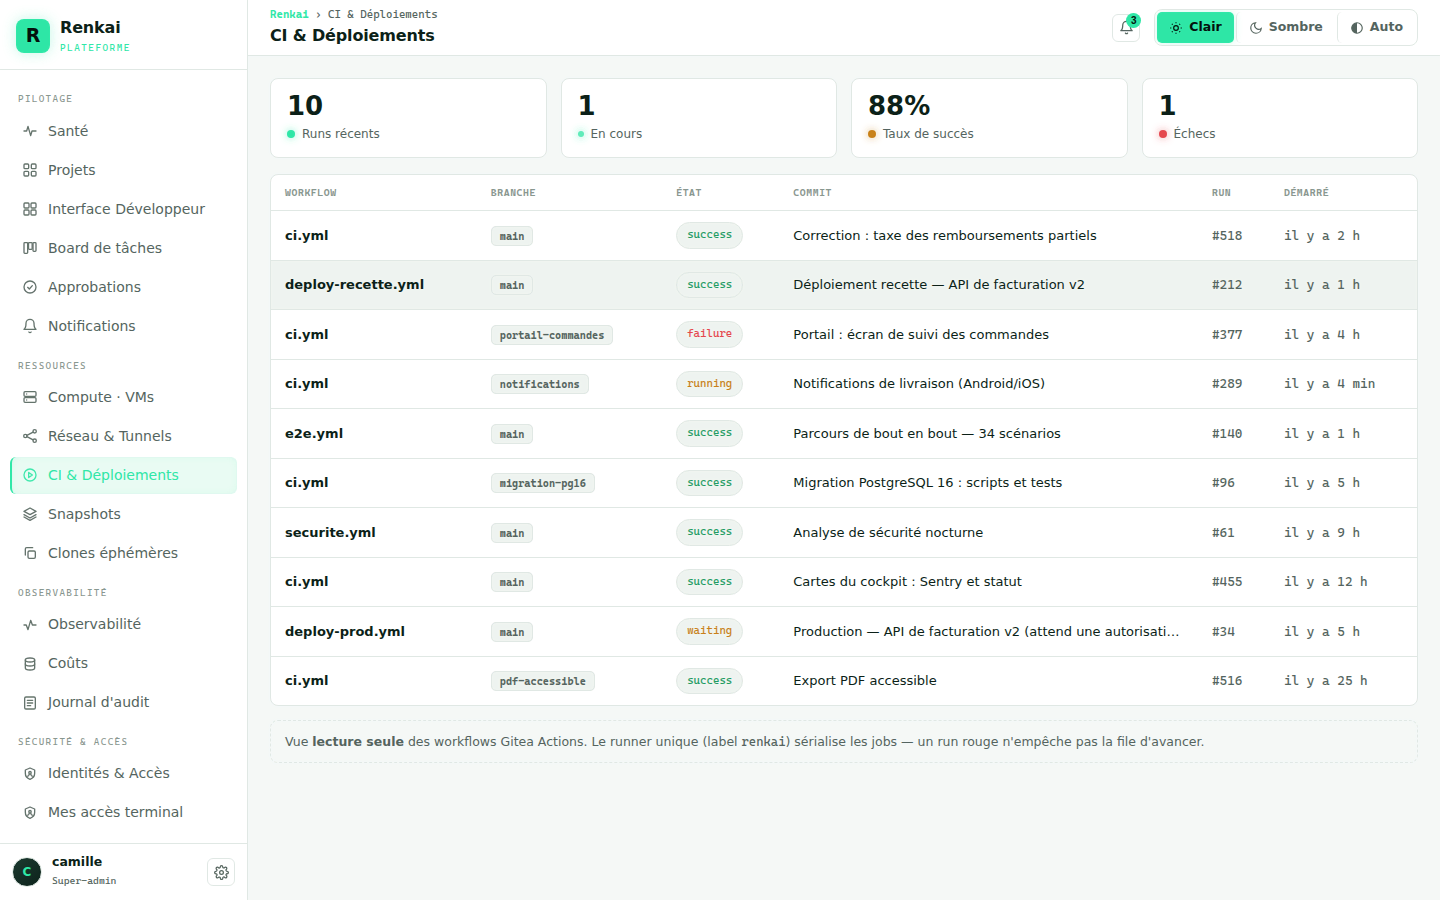Open the Mes accès terminal menu item
The image size is (1440, 900).
123,812
